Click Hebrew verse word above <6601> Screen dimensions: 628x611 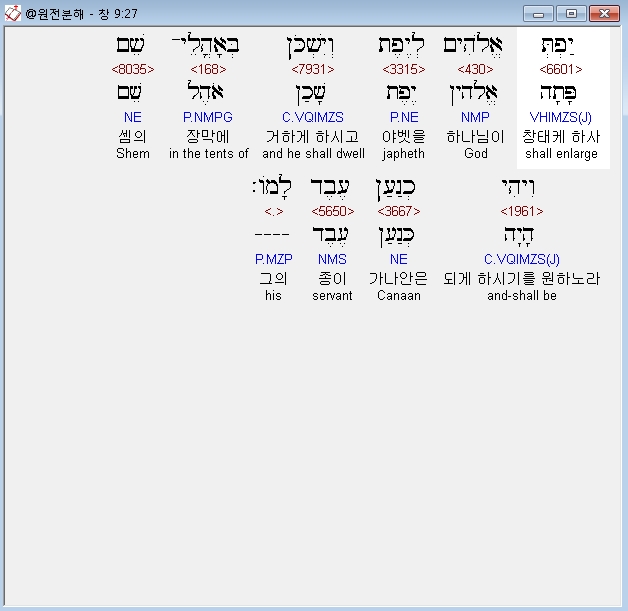(x=557, y=45)
